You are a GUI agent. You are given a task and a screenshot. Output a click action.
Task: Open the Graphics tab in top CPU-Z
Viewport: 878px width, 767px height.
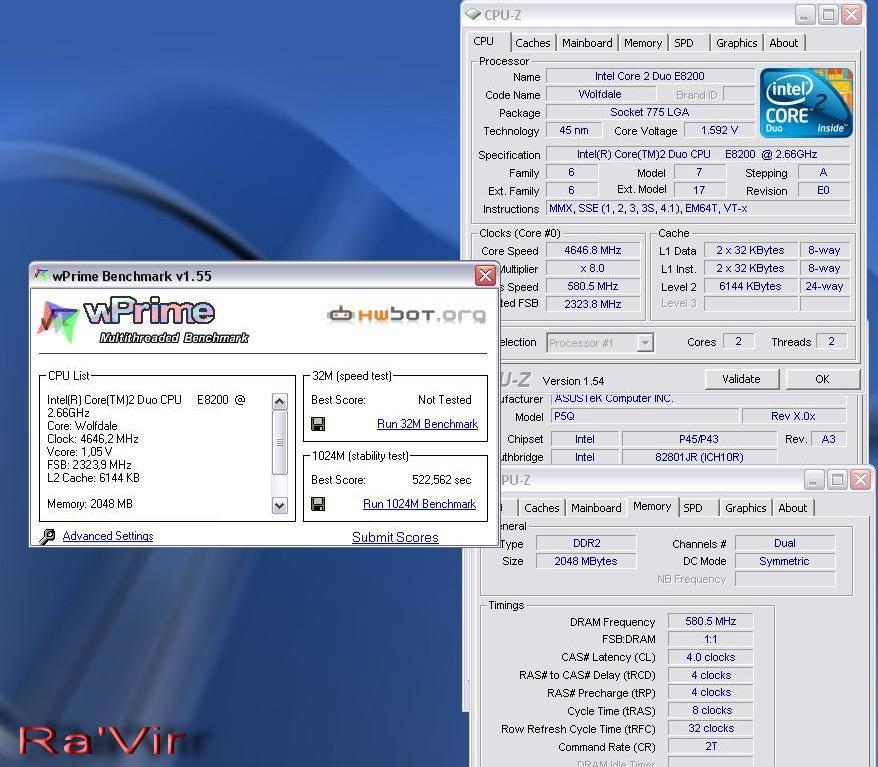[x=736, y=43]
